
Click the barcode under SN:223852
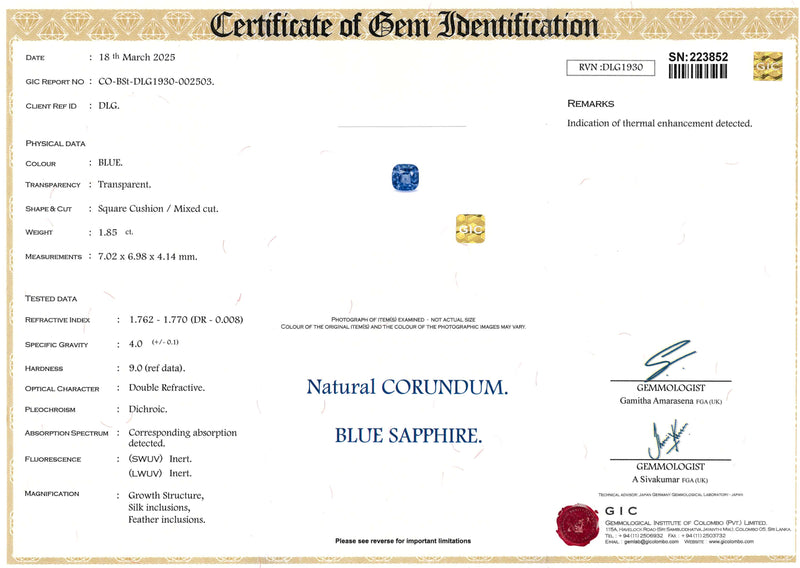pos(698,71)
